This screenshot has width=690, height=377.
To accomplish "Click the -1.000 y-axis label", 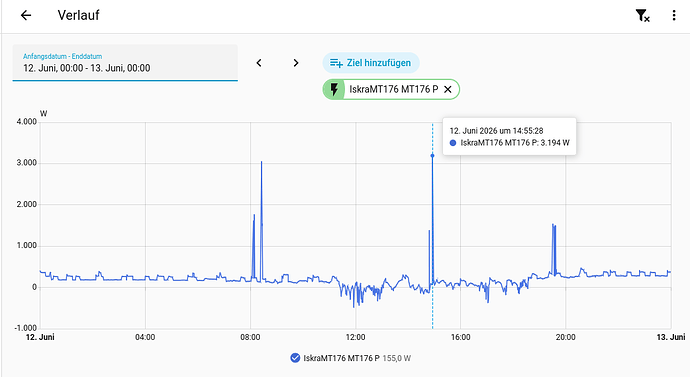I will pos(26,328).
